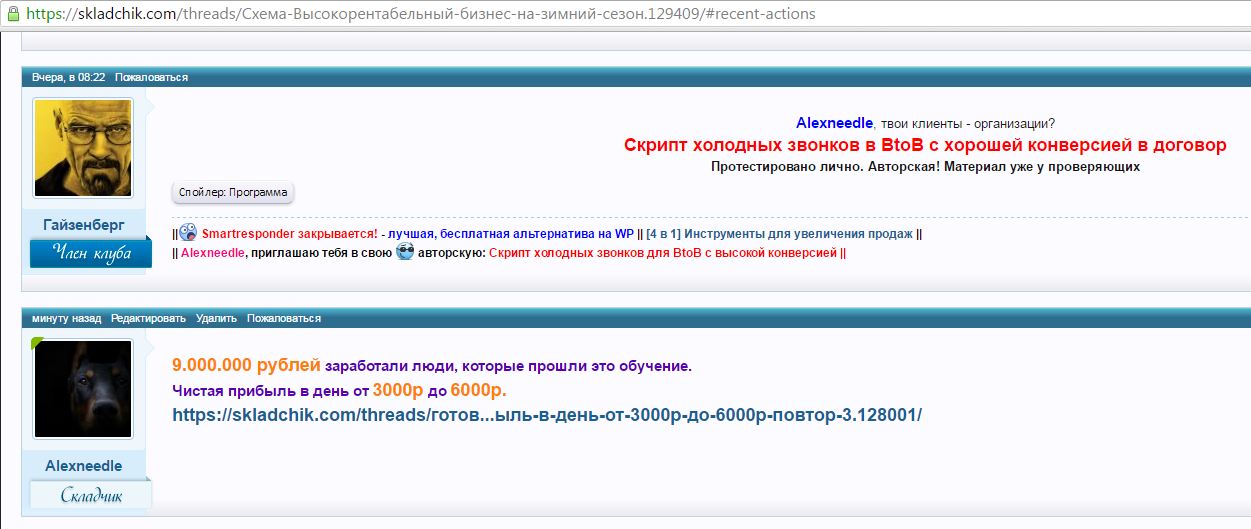
Task: Click the green padlock icon in address bar
Action: click(x=11, y=14)
